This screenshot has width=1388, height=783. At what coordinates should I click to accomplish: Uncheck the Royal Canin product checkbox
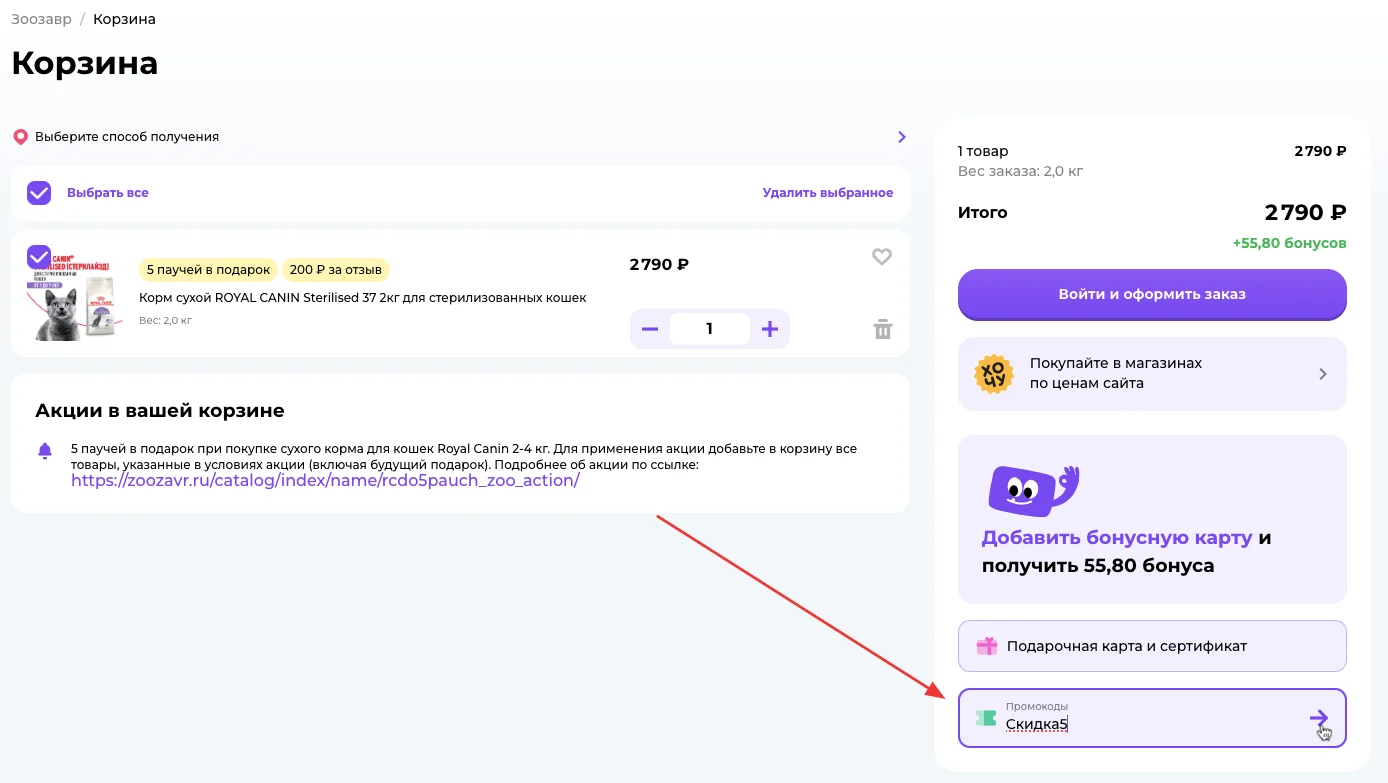39,257
